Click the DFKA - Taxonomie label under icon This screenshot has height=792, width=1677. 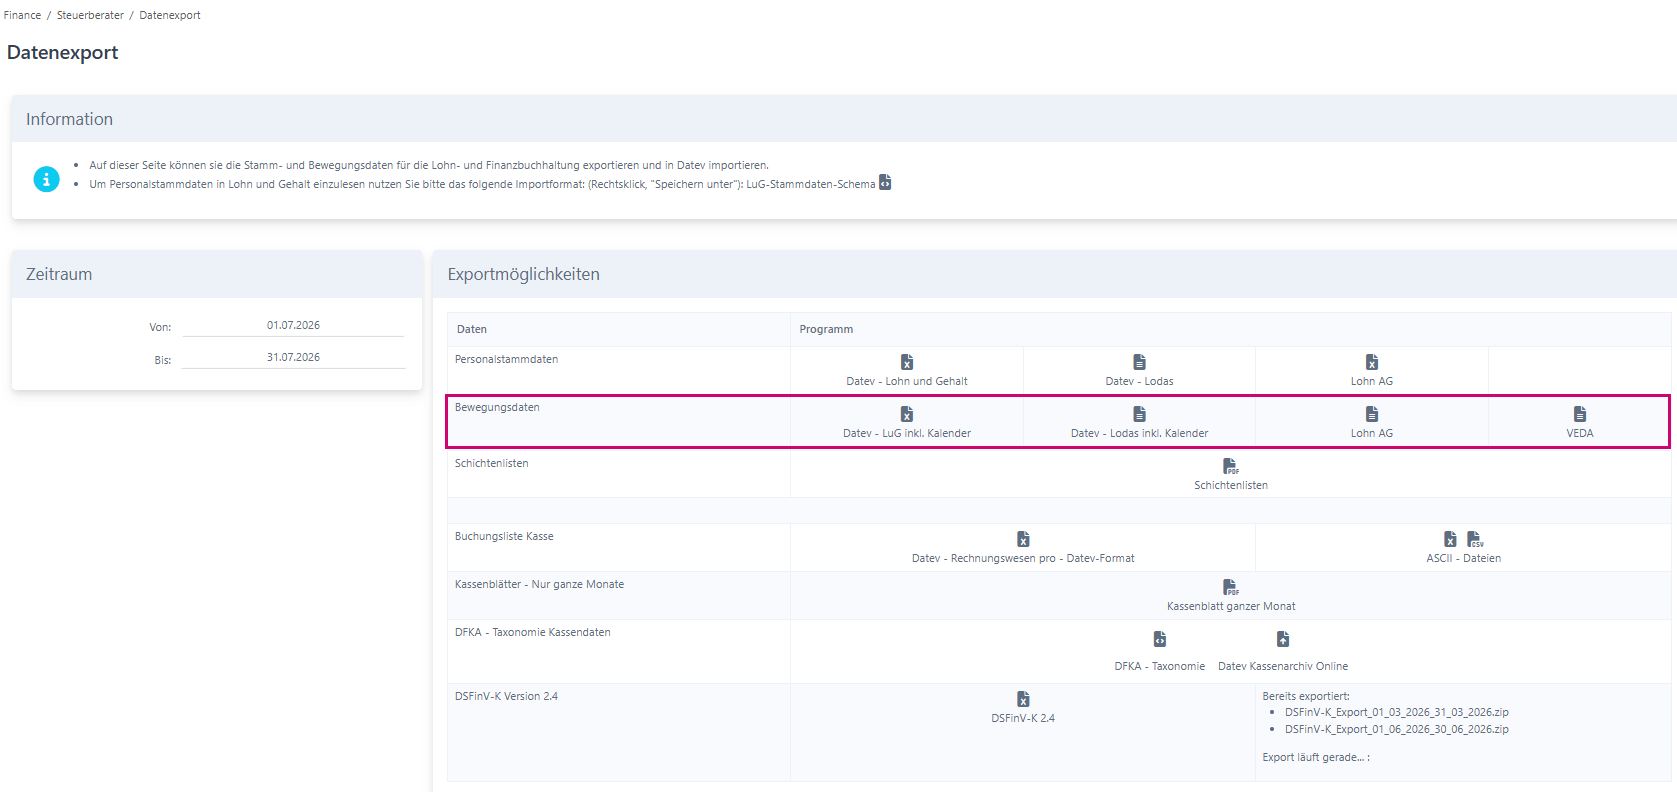tap(1160, 666)
